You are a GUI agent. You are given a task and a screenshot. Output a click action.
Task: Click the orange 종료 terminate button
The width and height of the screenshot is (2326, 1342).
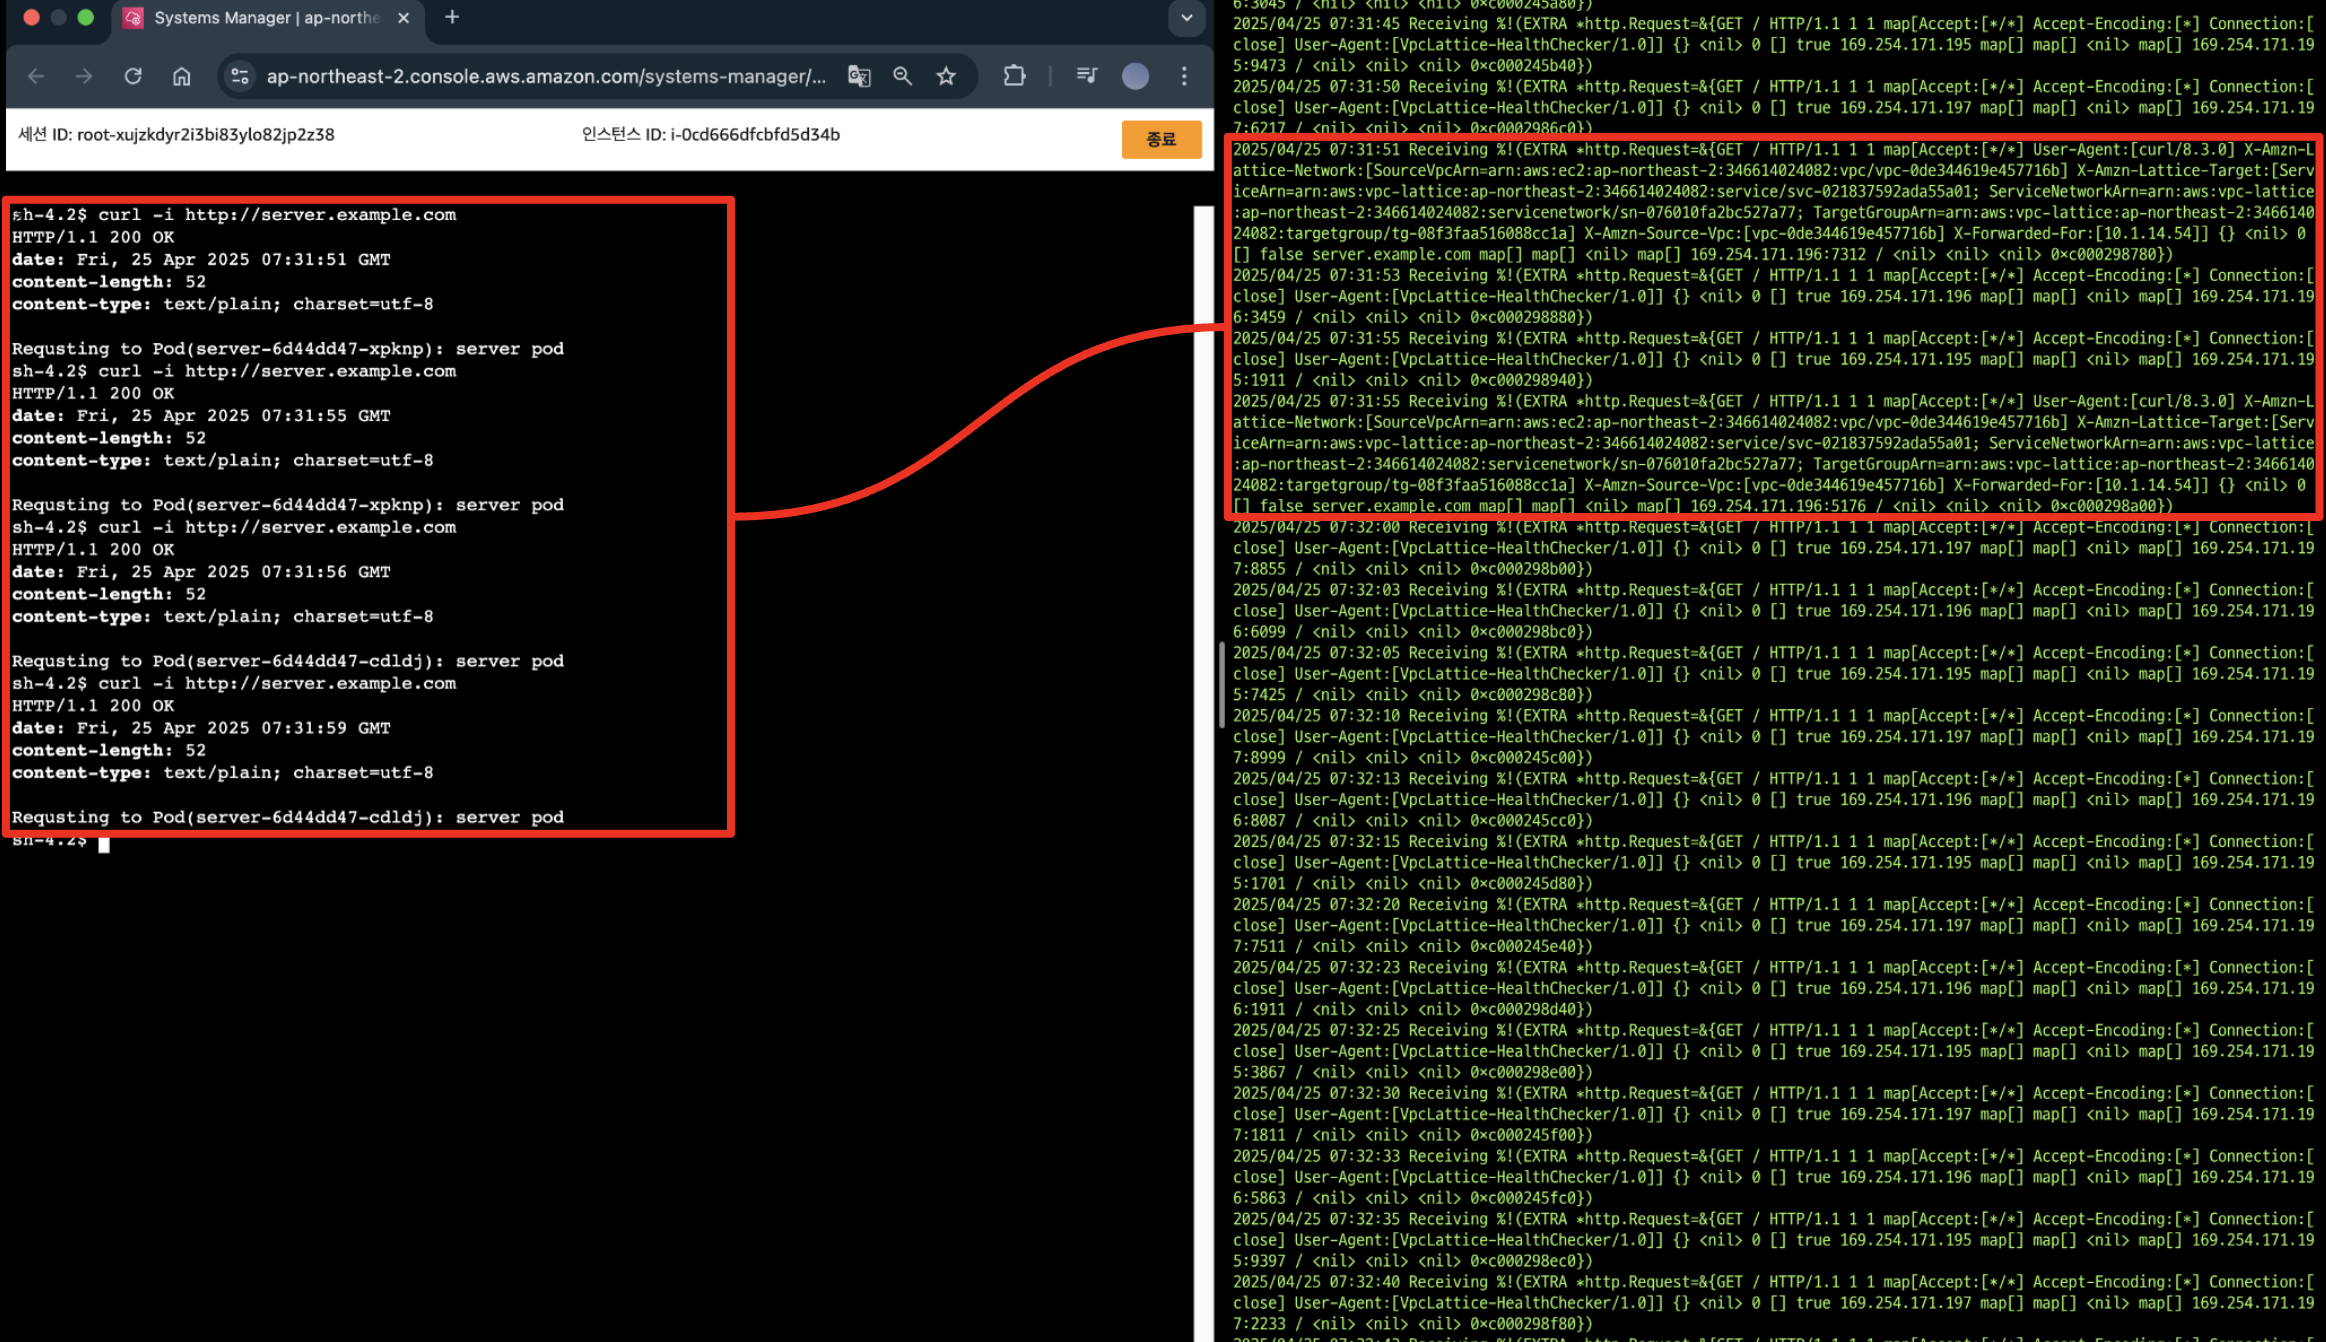tap(1160, 139)
